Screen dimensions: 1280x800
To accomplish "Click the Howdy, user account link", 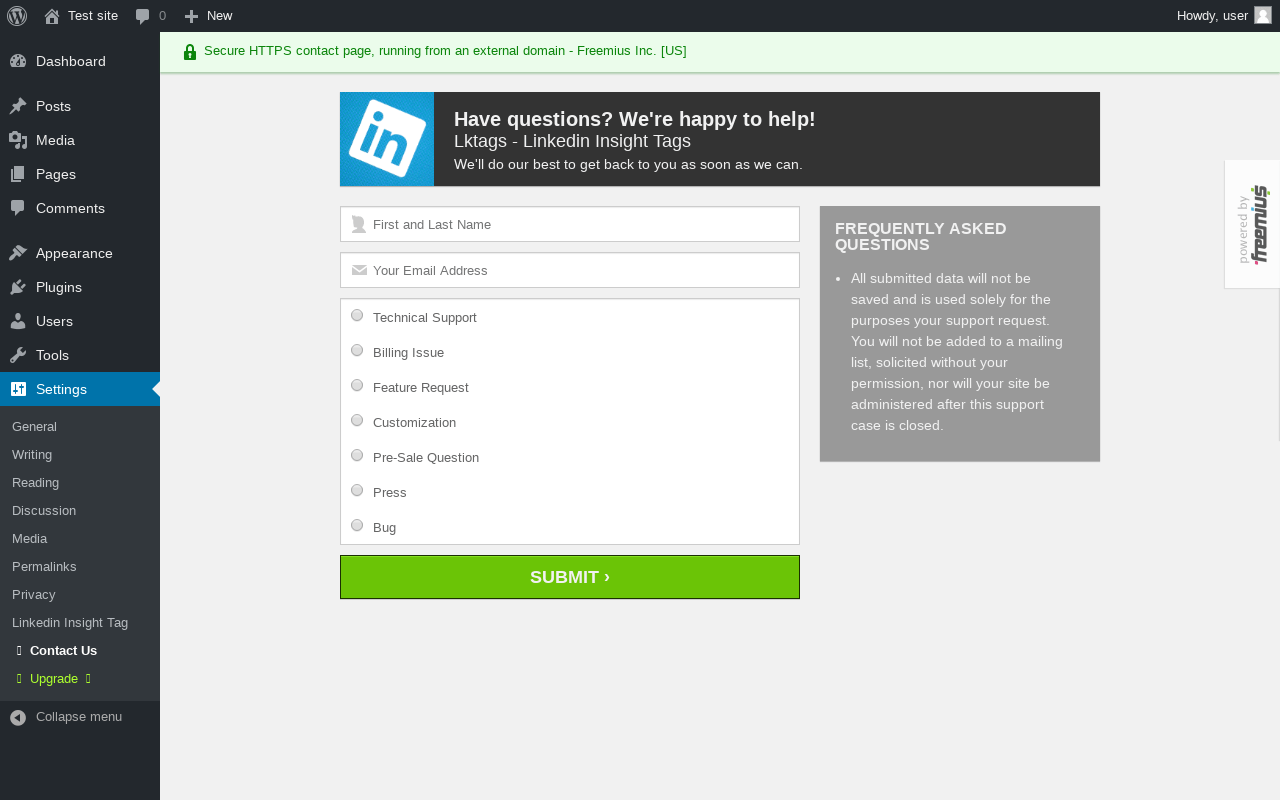I will [x=1212, y=15].
